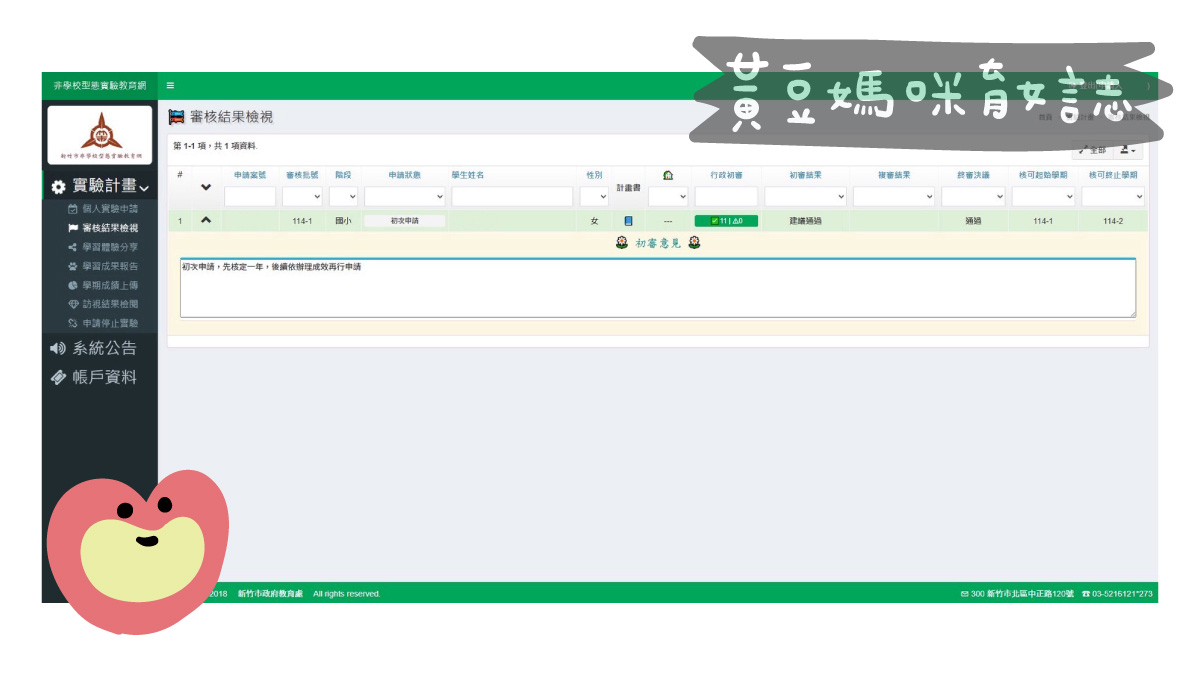Click 申請停止實驗 sidebar item
Screen dimensions: 1200x675
102,323
